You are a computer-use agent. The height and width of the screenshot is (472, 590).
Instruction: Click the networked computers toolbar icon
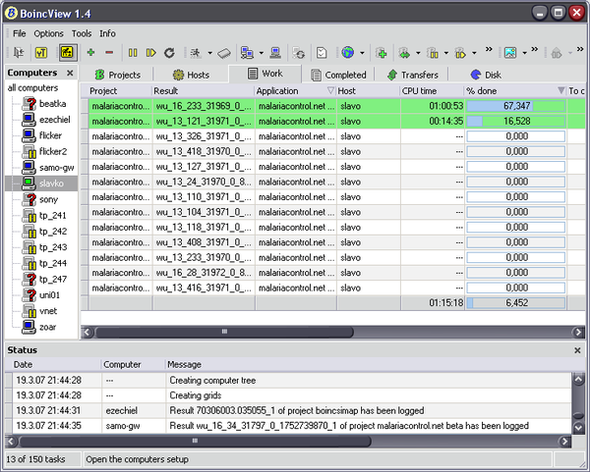(x=247, y=53)
